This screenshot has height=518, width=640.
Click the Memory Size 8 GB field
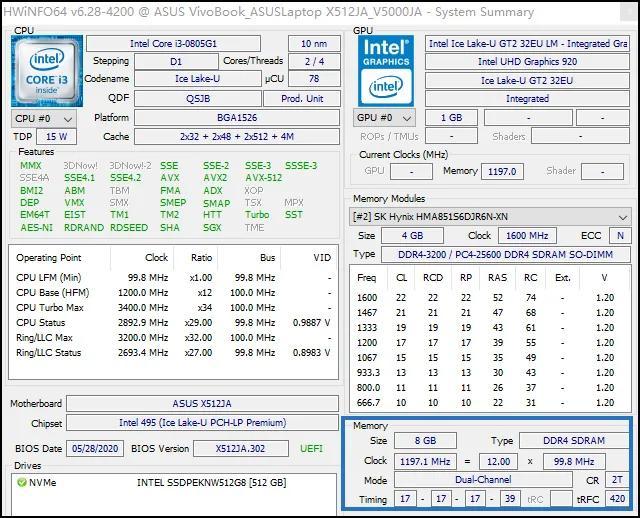click(x=425, y=441)
